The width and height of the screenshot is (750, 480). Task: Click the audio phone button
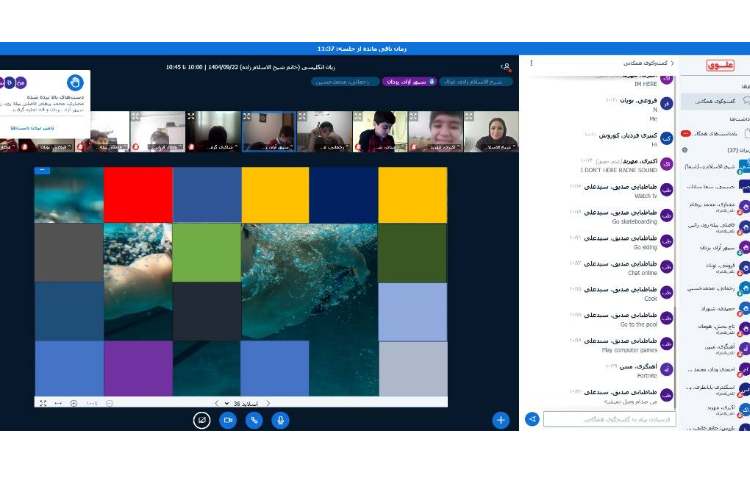(x=254, y=420)
